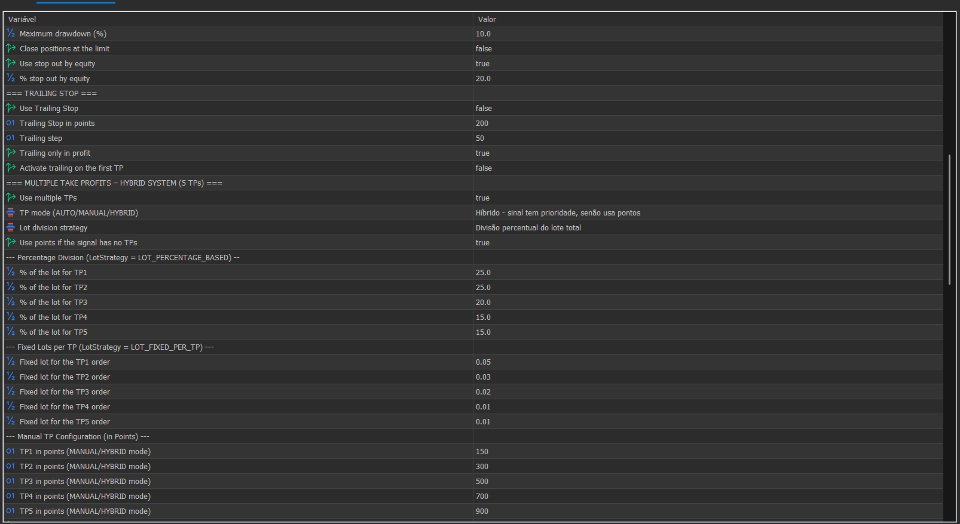Click the icon beside Fixed lot for the TP1 order
Screen dimensions: 960x524
point(10,362)
